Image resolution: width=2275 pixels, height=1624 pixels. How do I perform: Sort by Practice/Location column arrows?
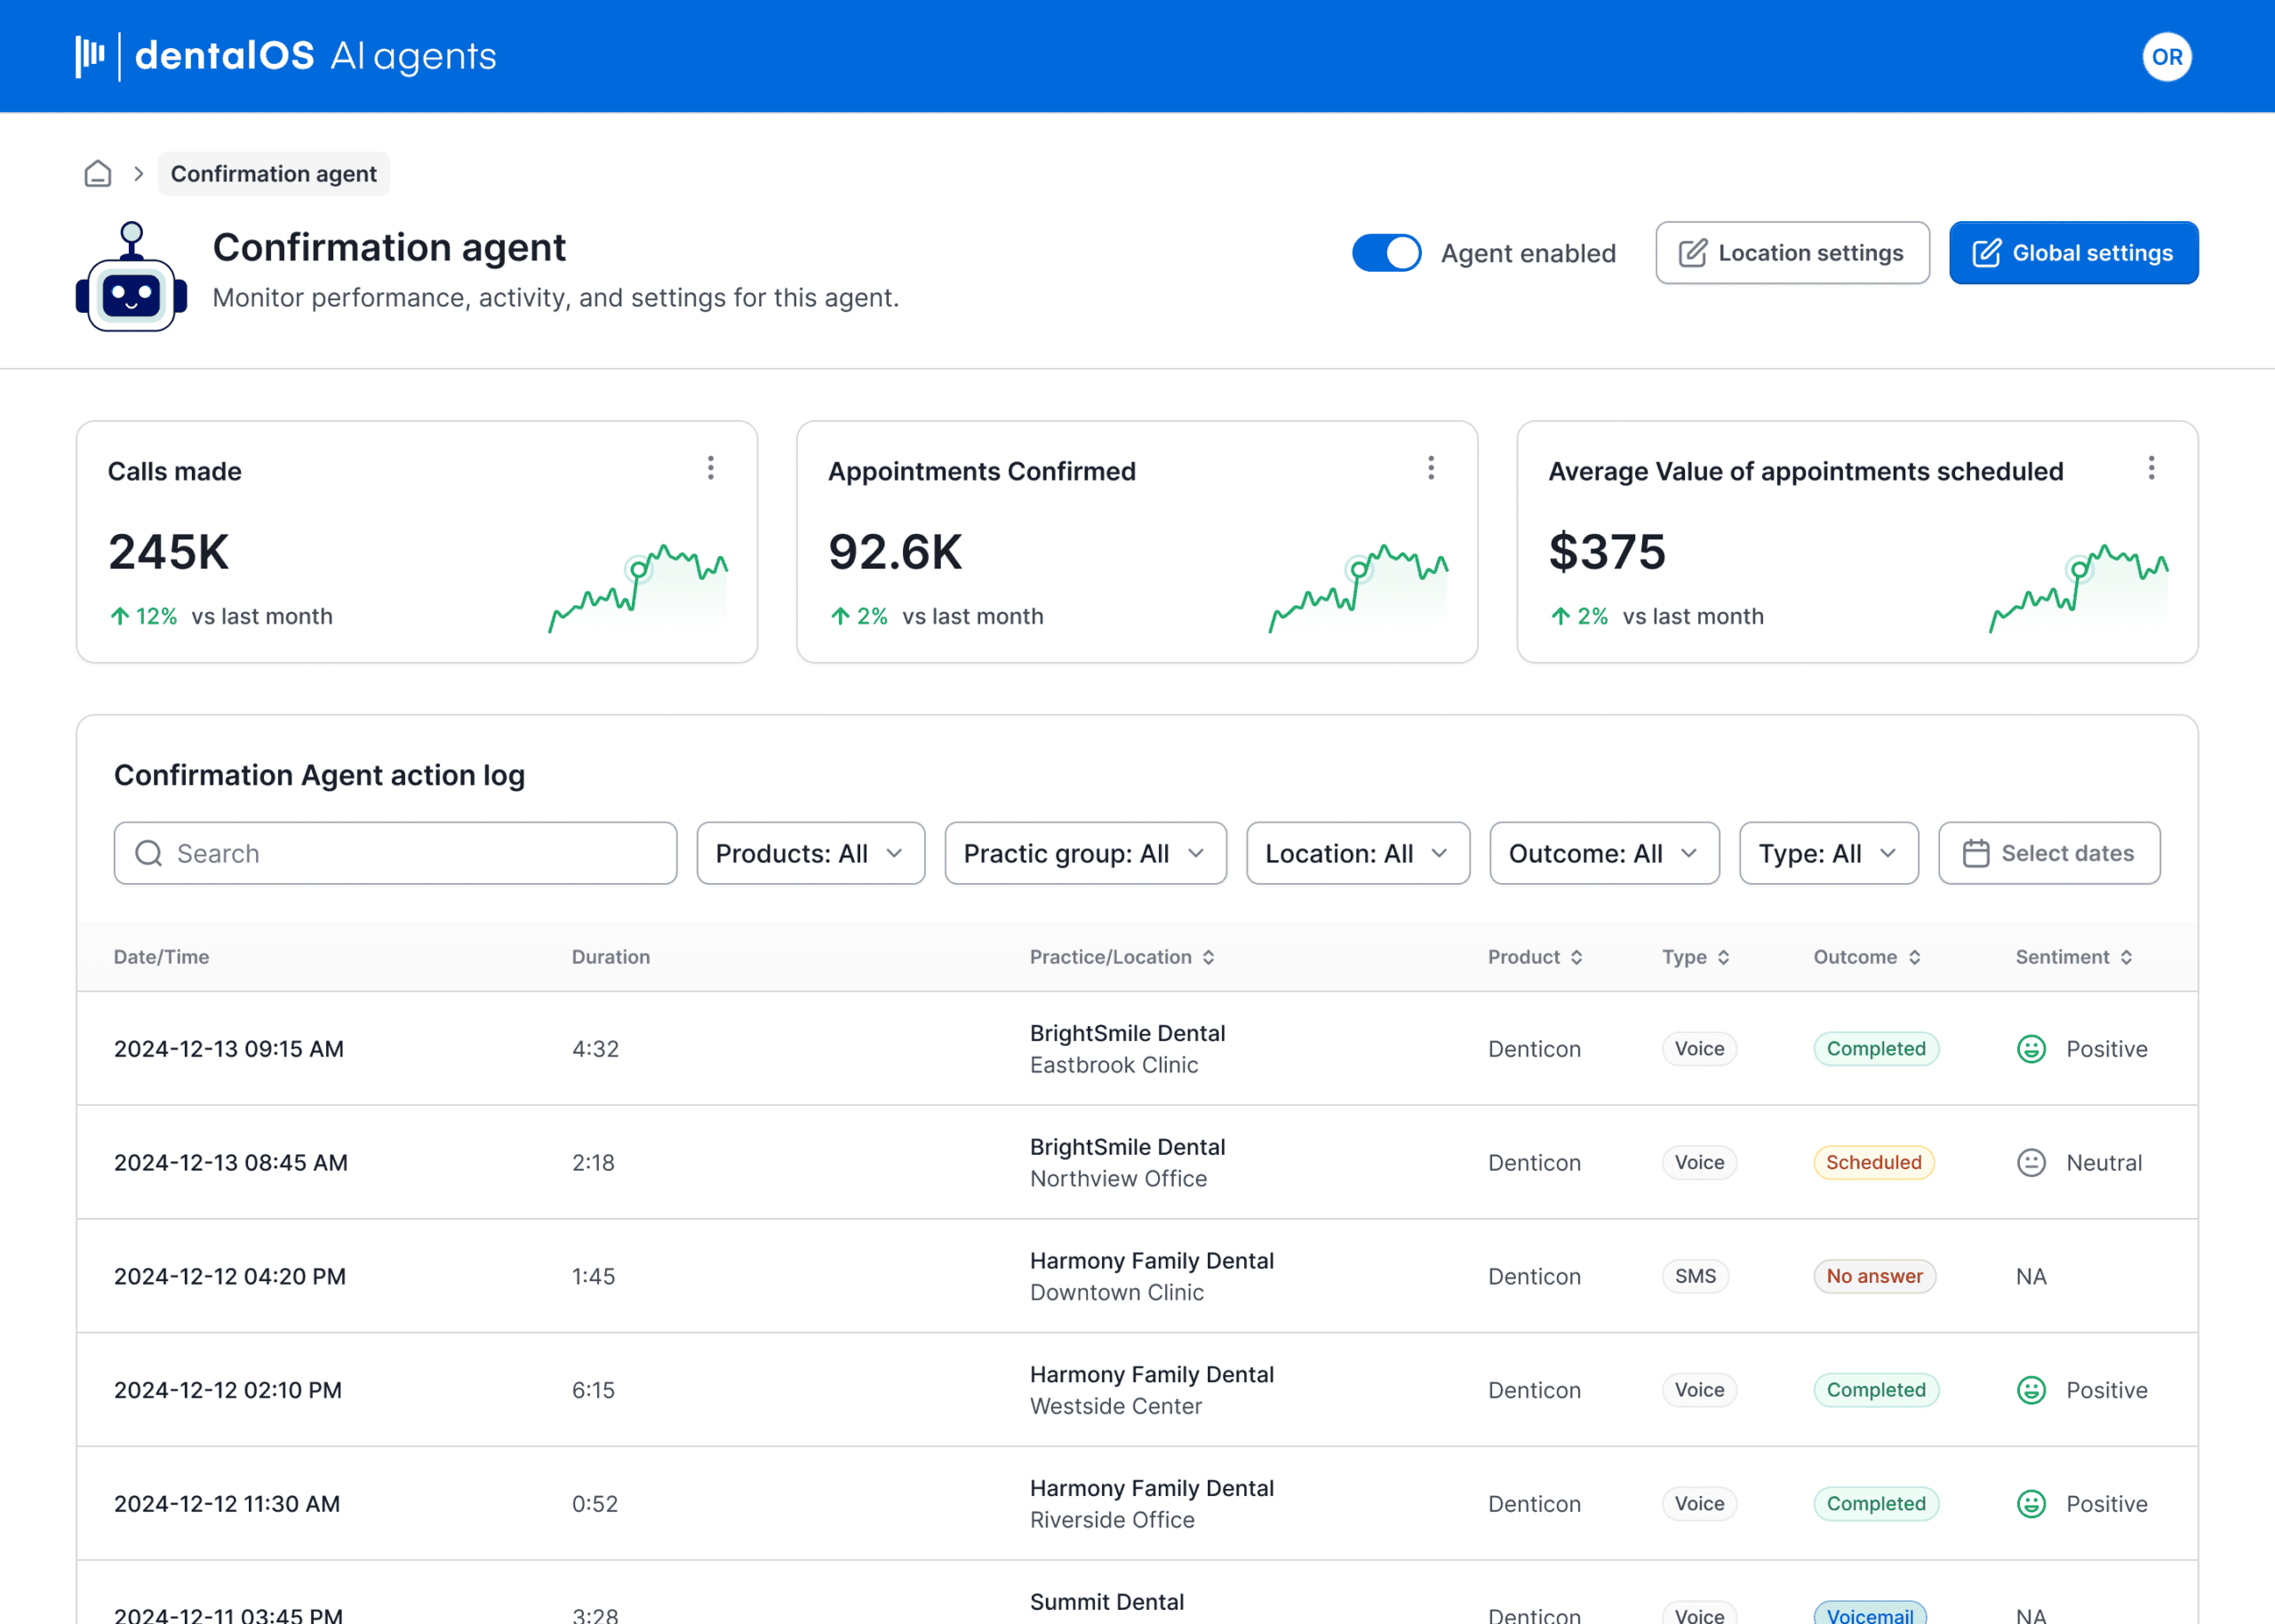1208,957
